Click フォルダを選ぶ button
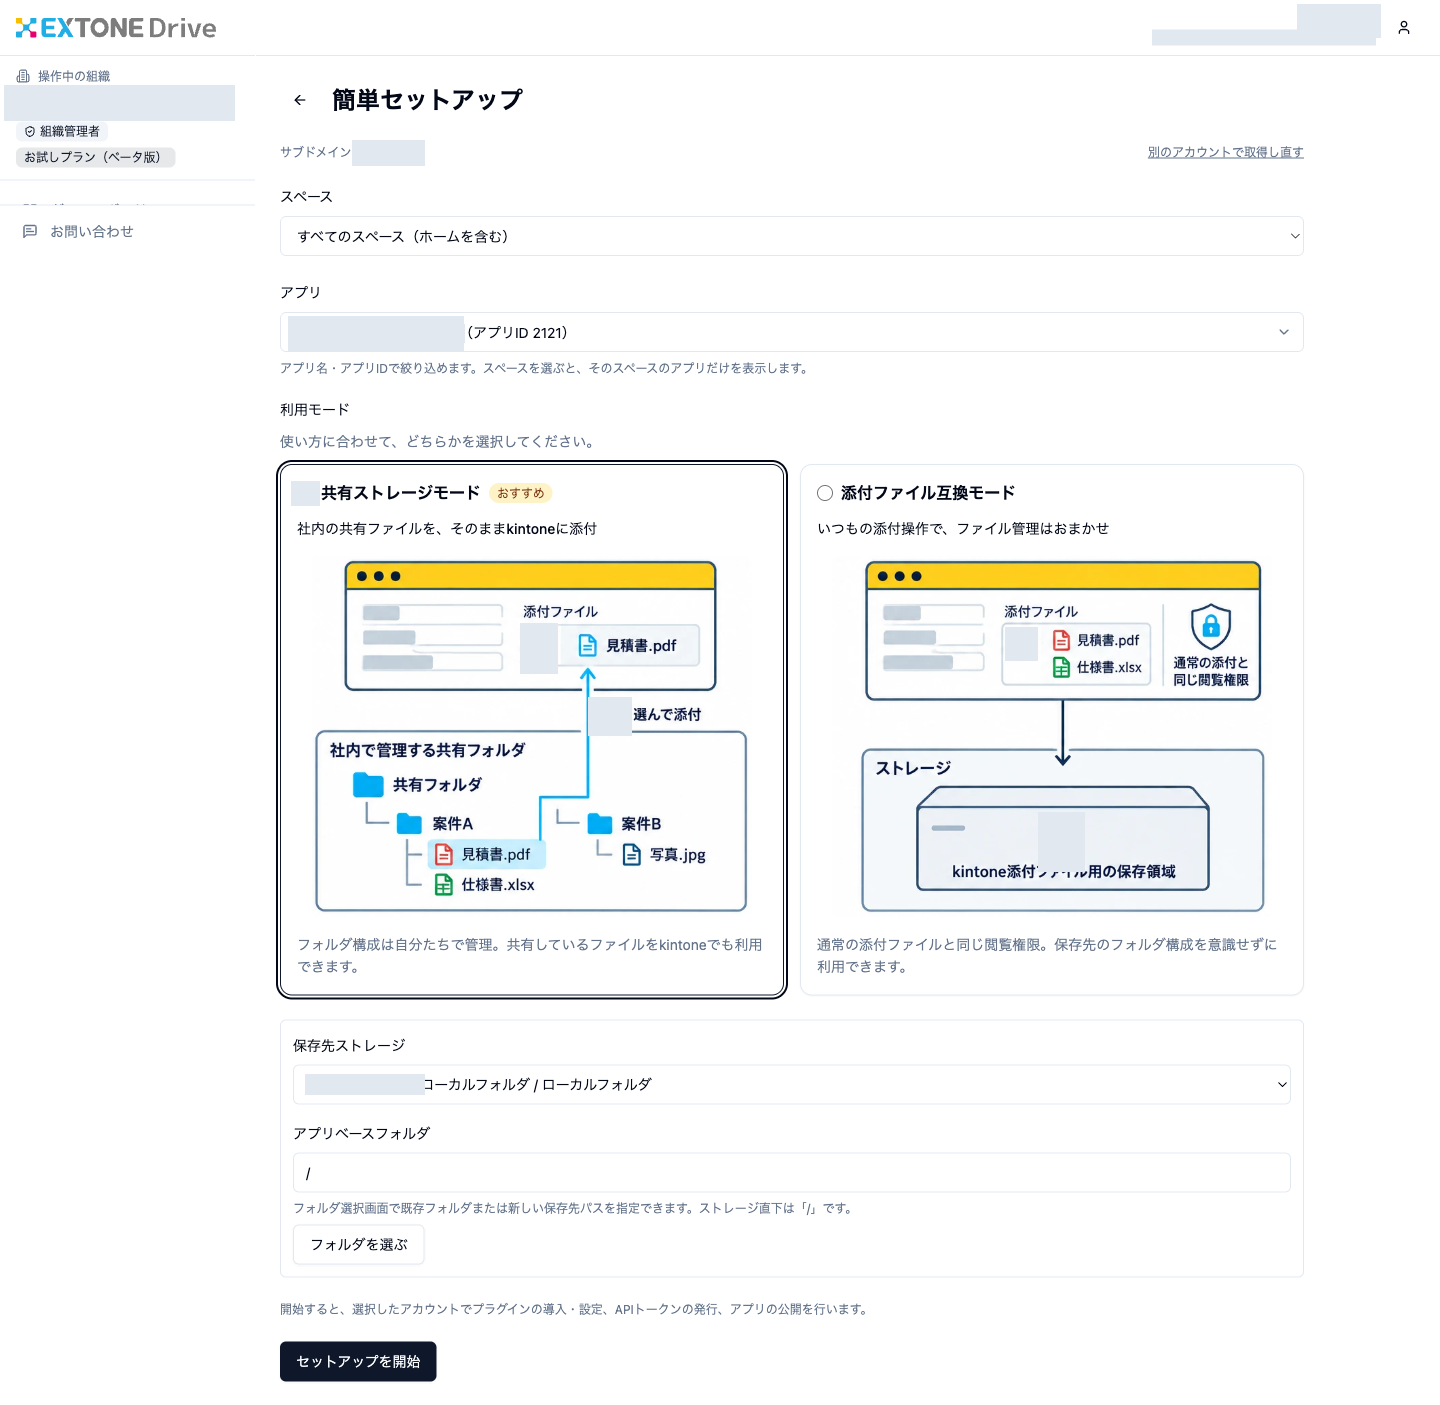The image size is (1440, 1405). [x=358, y=1244]
